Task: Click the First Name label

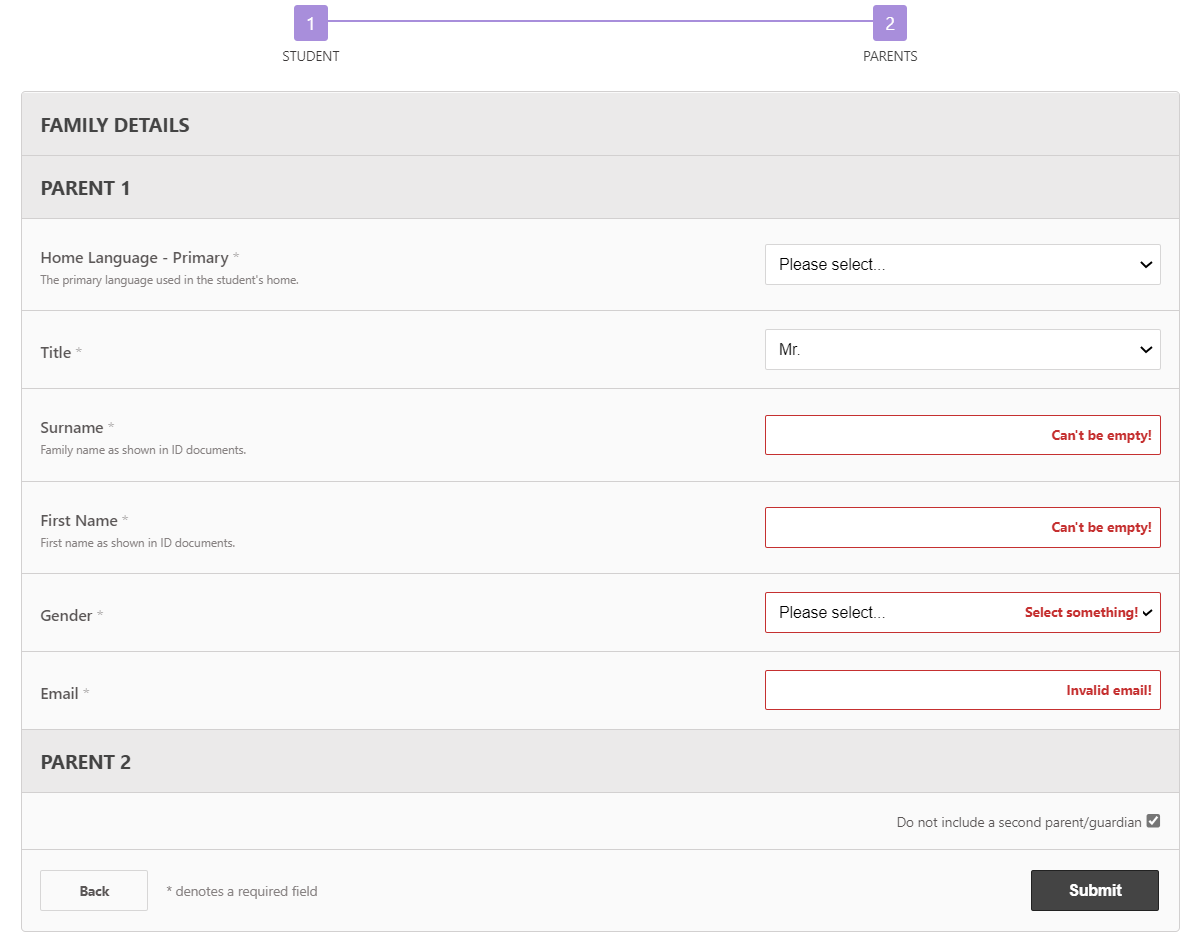Action: point(79,521)
